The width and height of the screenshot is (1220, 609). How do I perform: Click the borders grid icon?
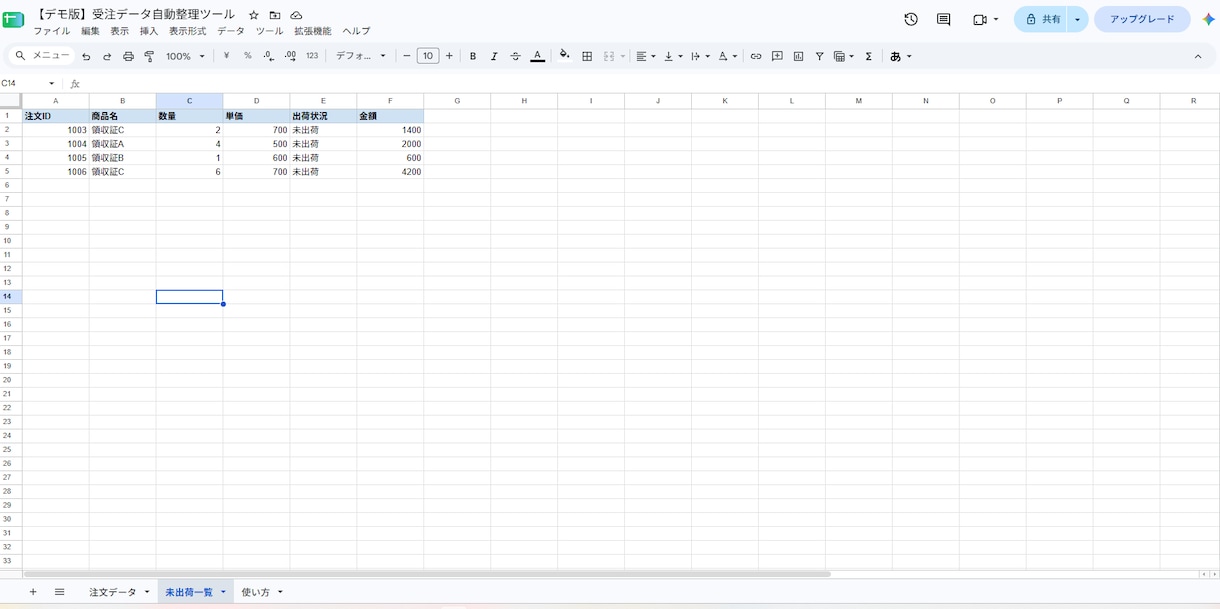587,57
